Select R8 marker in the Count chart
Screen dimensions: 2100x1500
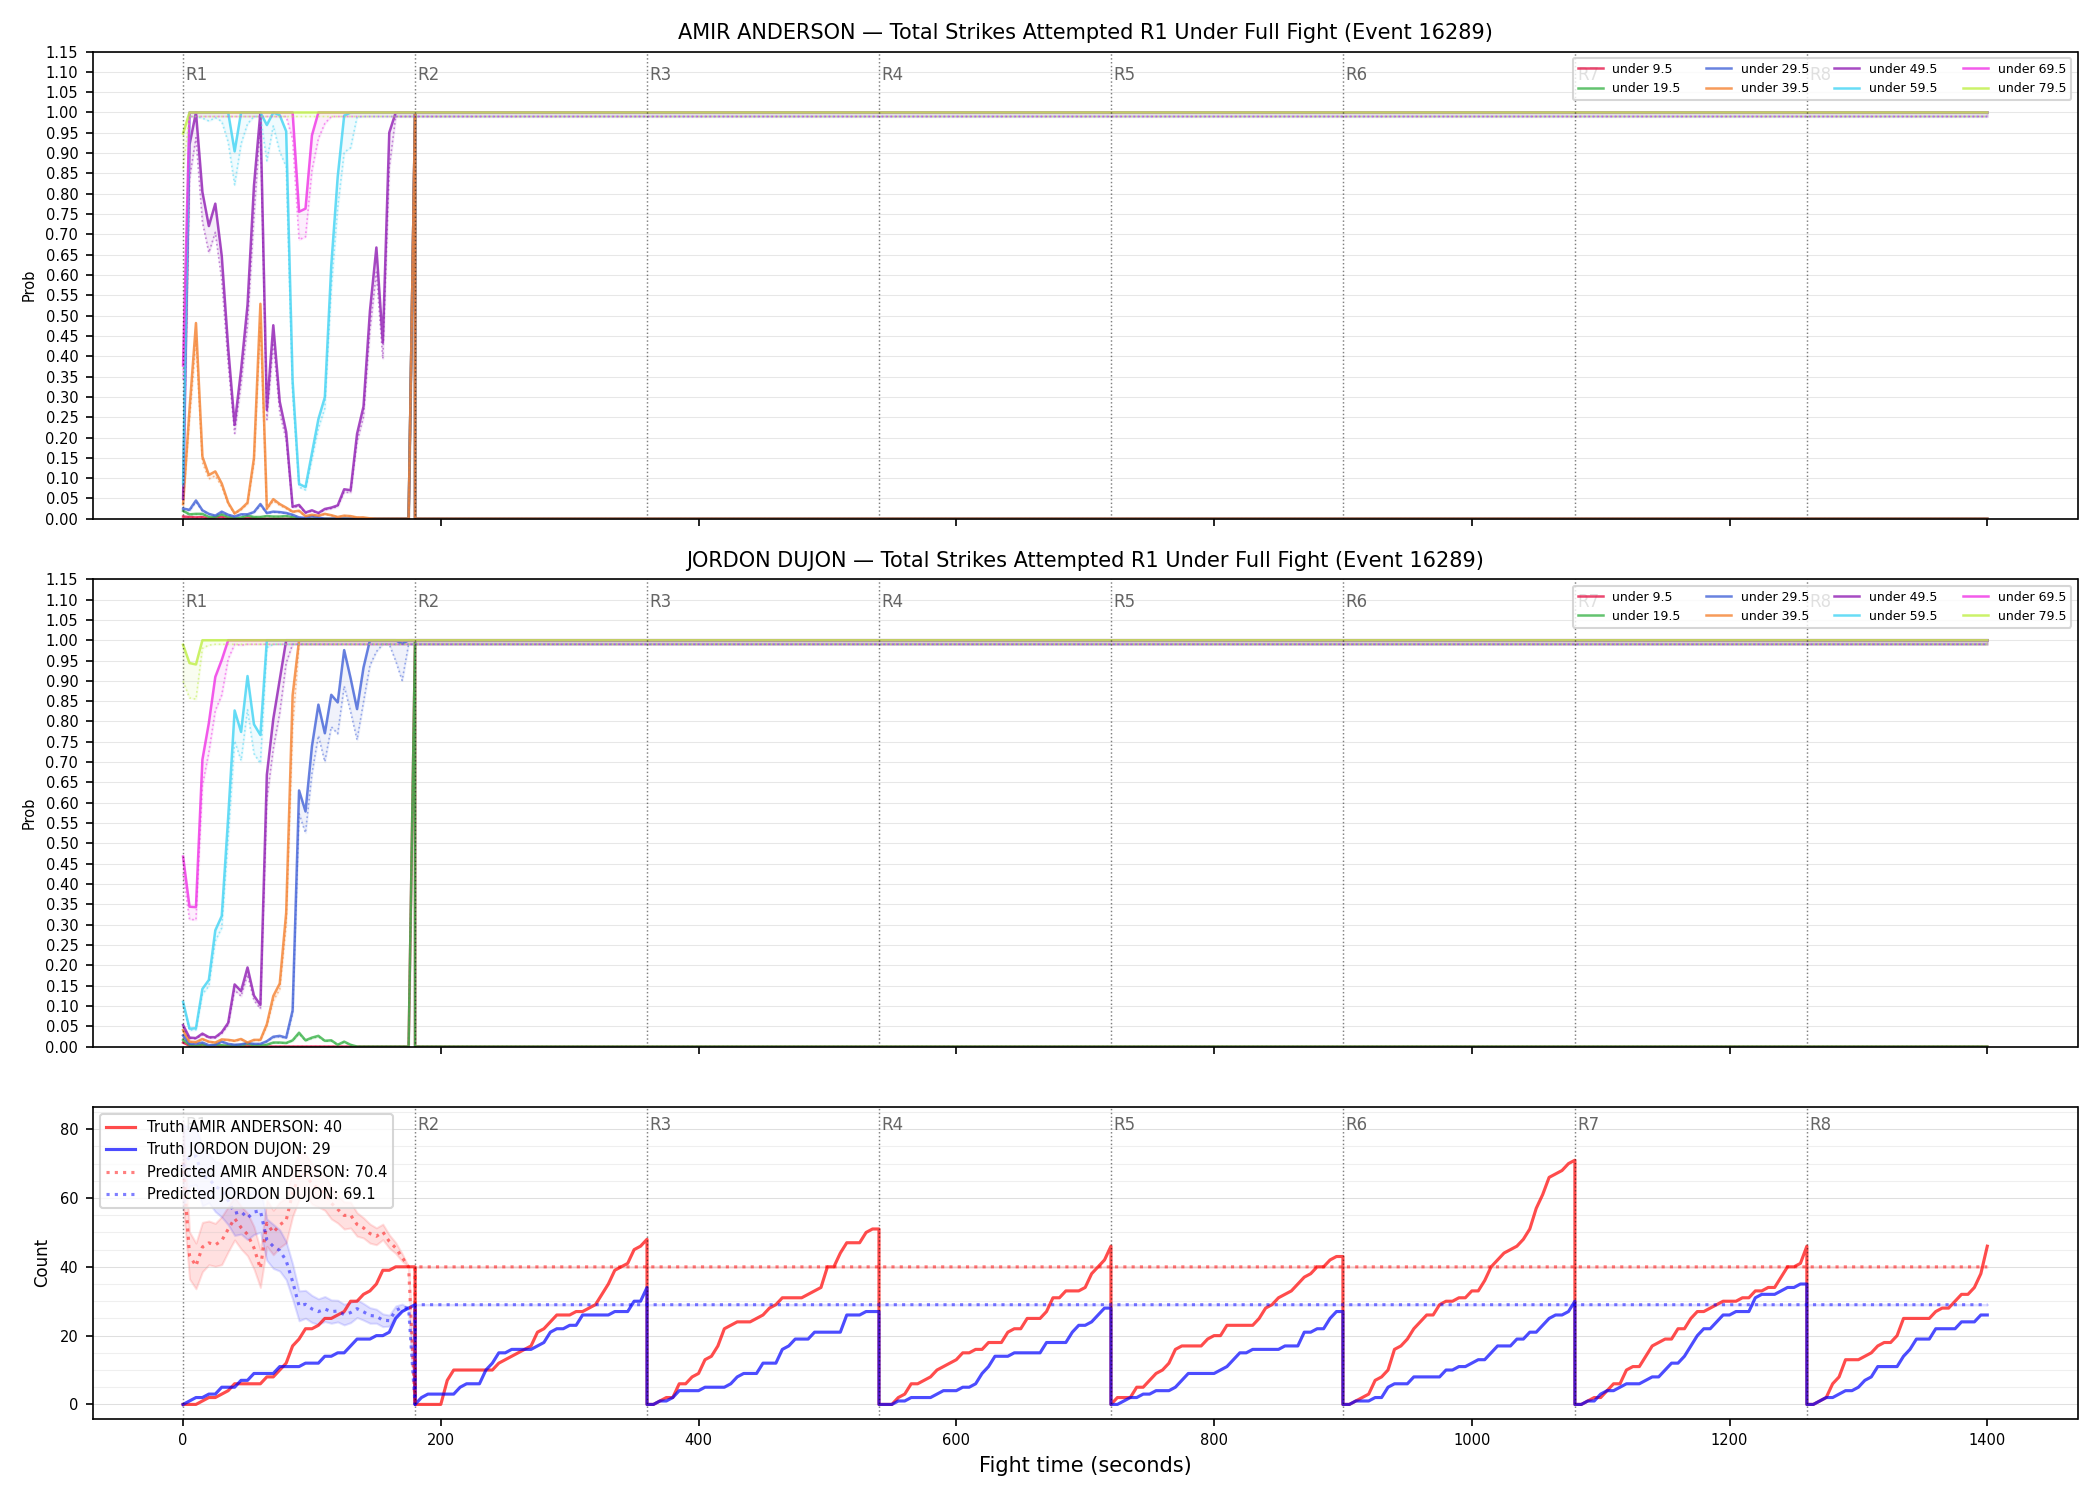pyautogui.click(x=1820, y=1124)
